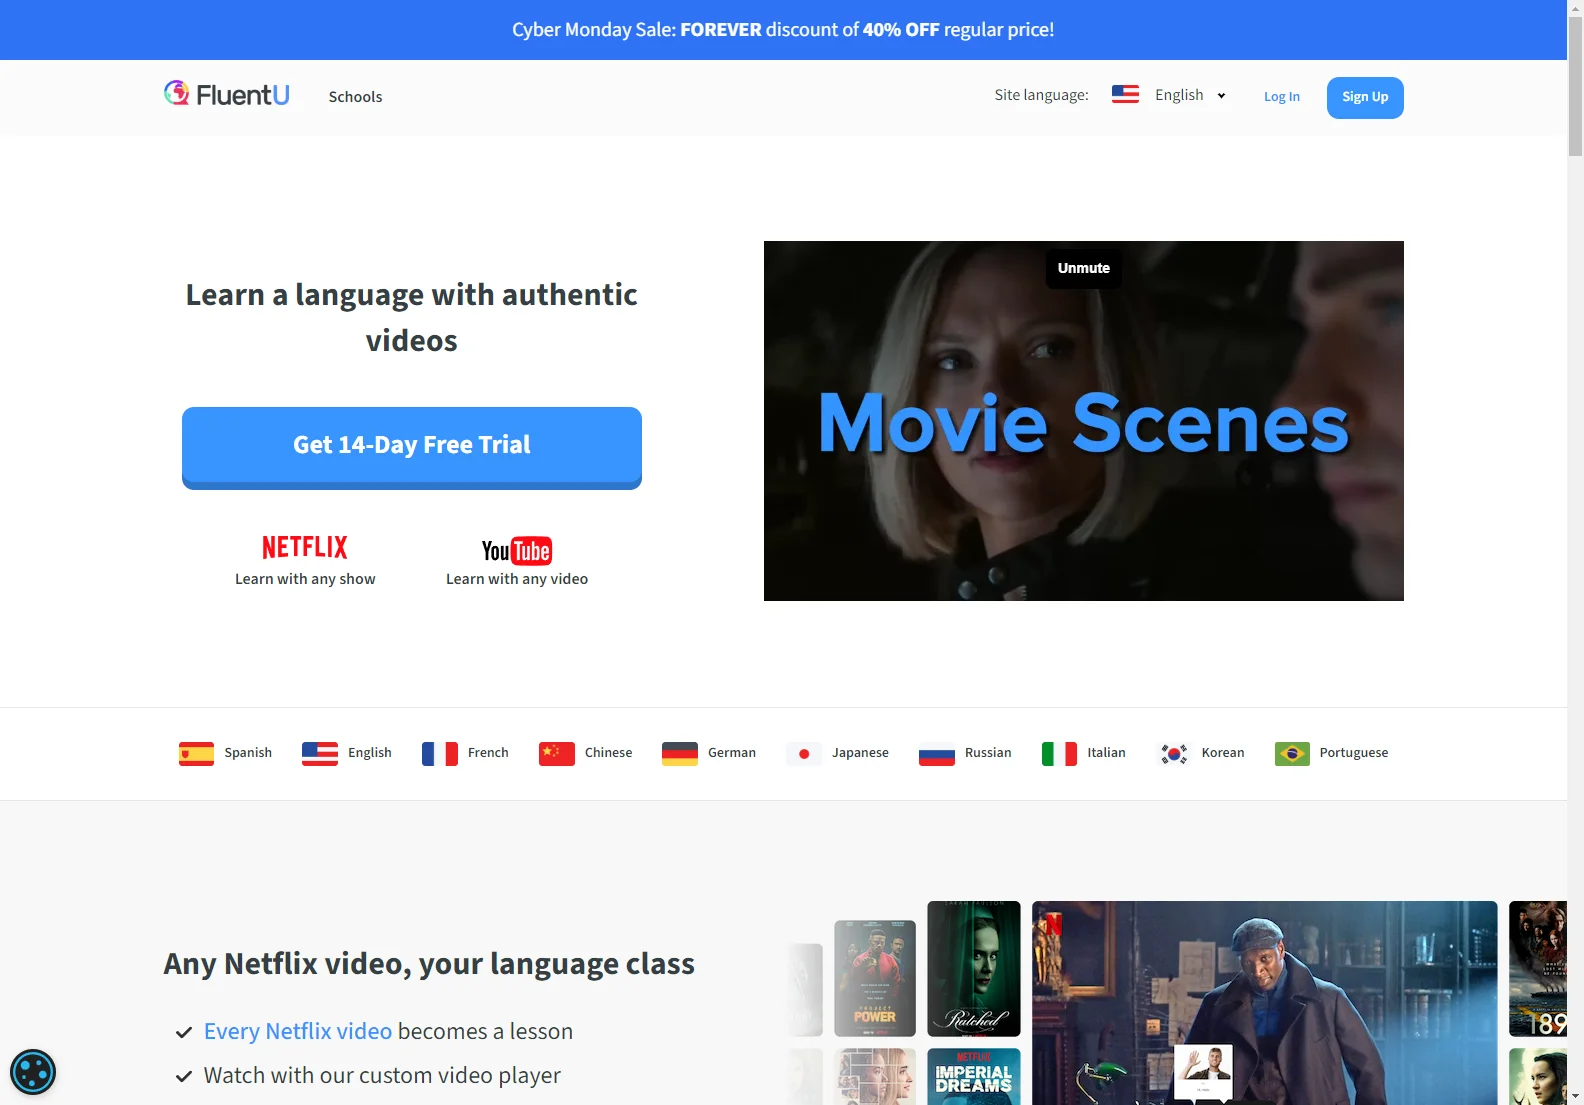Click the Sign Up button
1584x1105 pixels.
tap(1365, 97)
